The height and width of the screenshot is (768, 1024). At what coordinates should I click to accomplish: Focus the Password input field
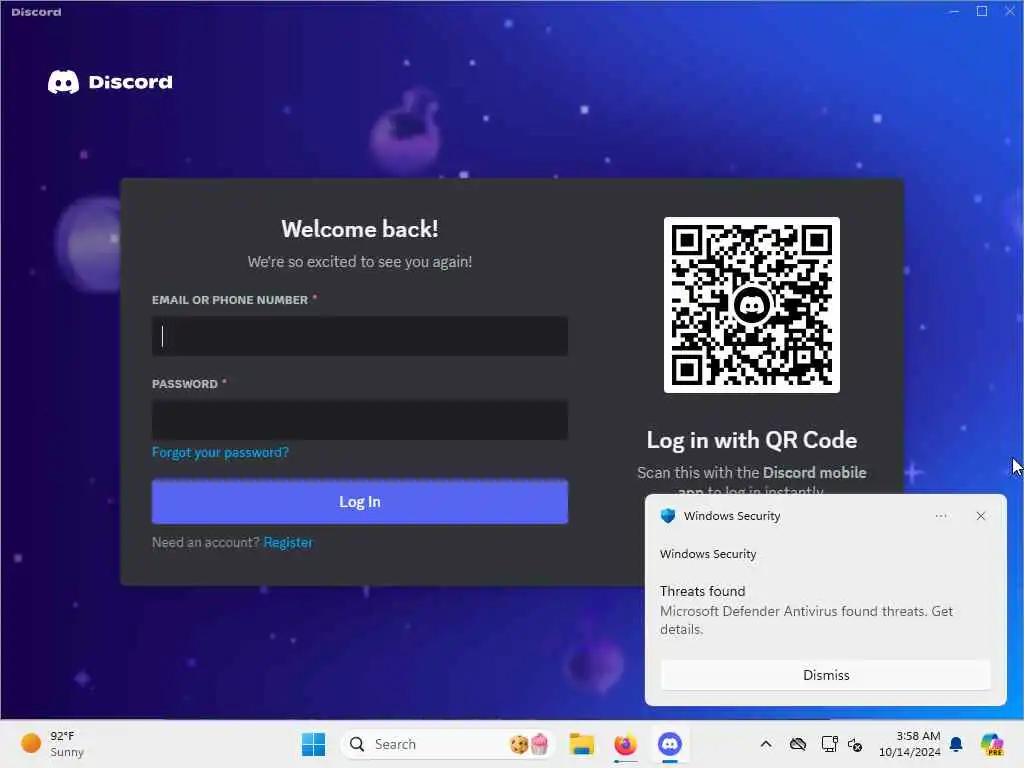coord(360,420)
